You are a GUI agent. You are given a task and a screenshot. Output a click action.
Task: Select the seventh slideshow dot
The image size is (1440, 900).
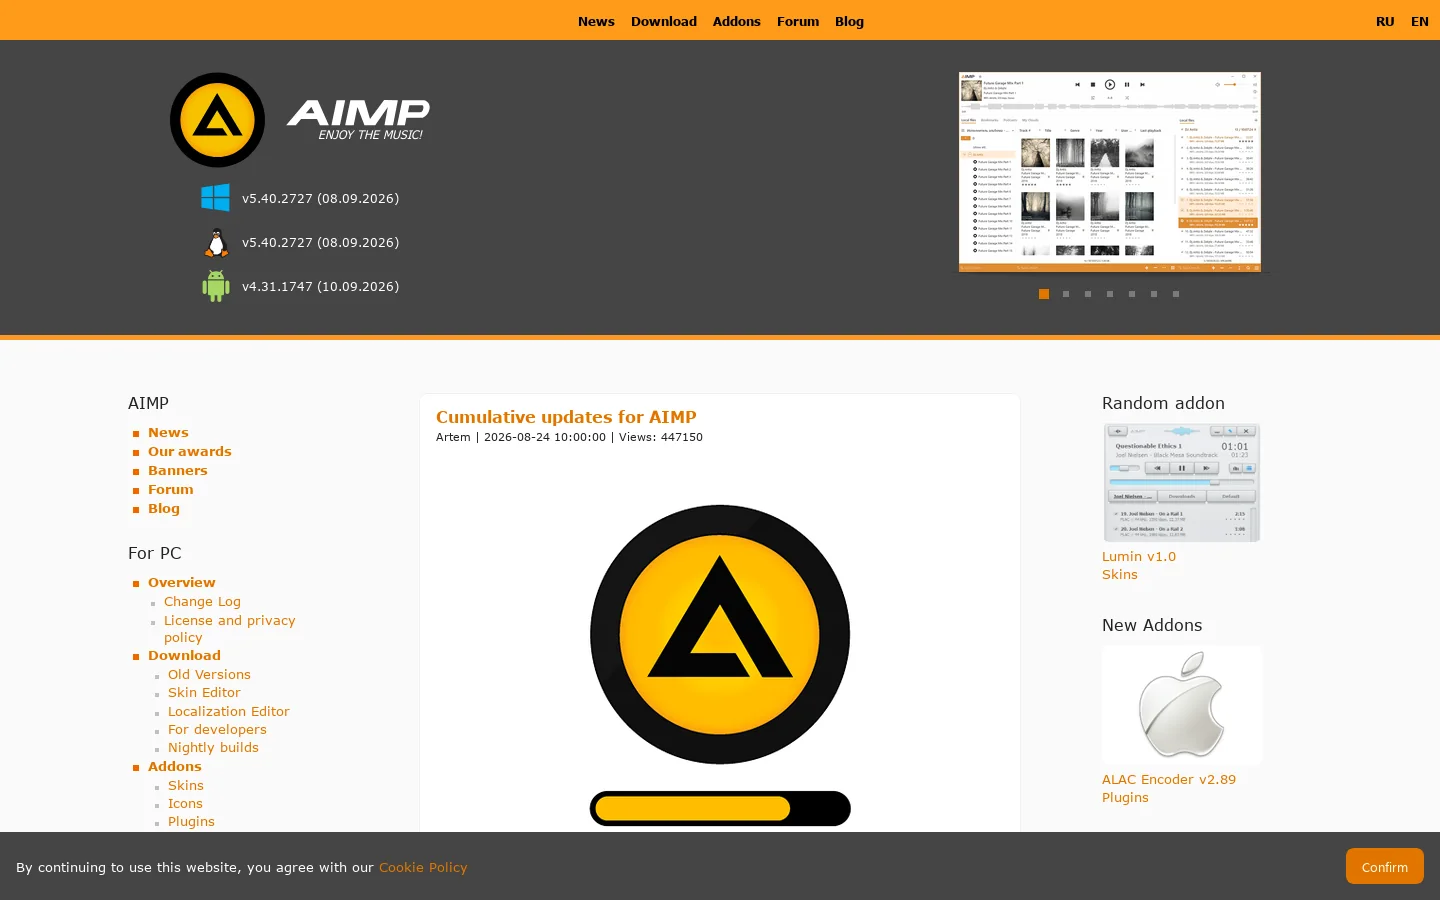tap(1176, 294)
